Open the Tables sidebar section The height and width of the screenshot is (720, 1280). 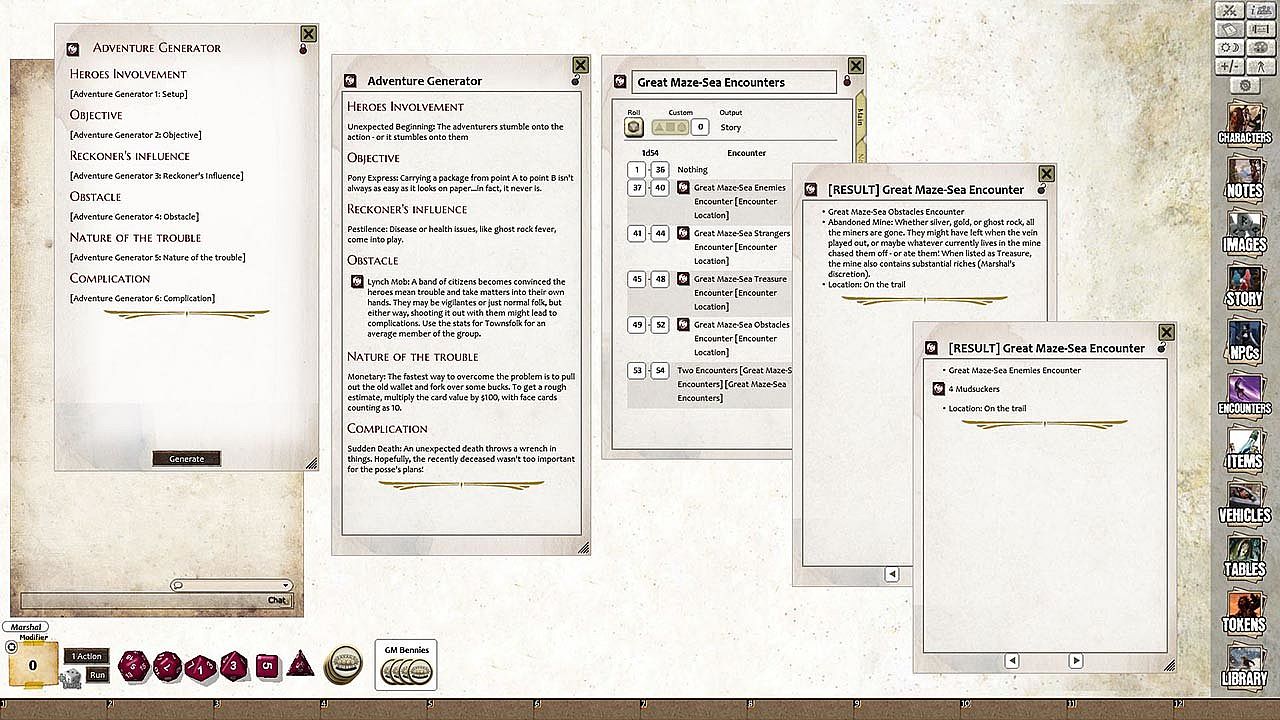click(x=1244, y=557)
